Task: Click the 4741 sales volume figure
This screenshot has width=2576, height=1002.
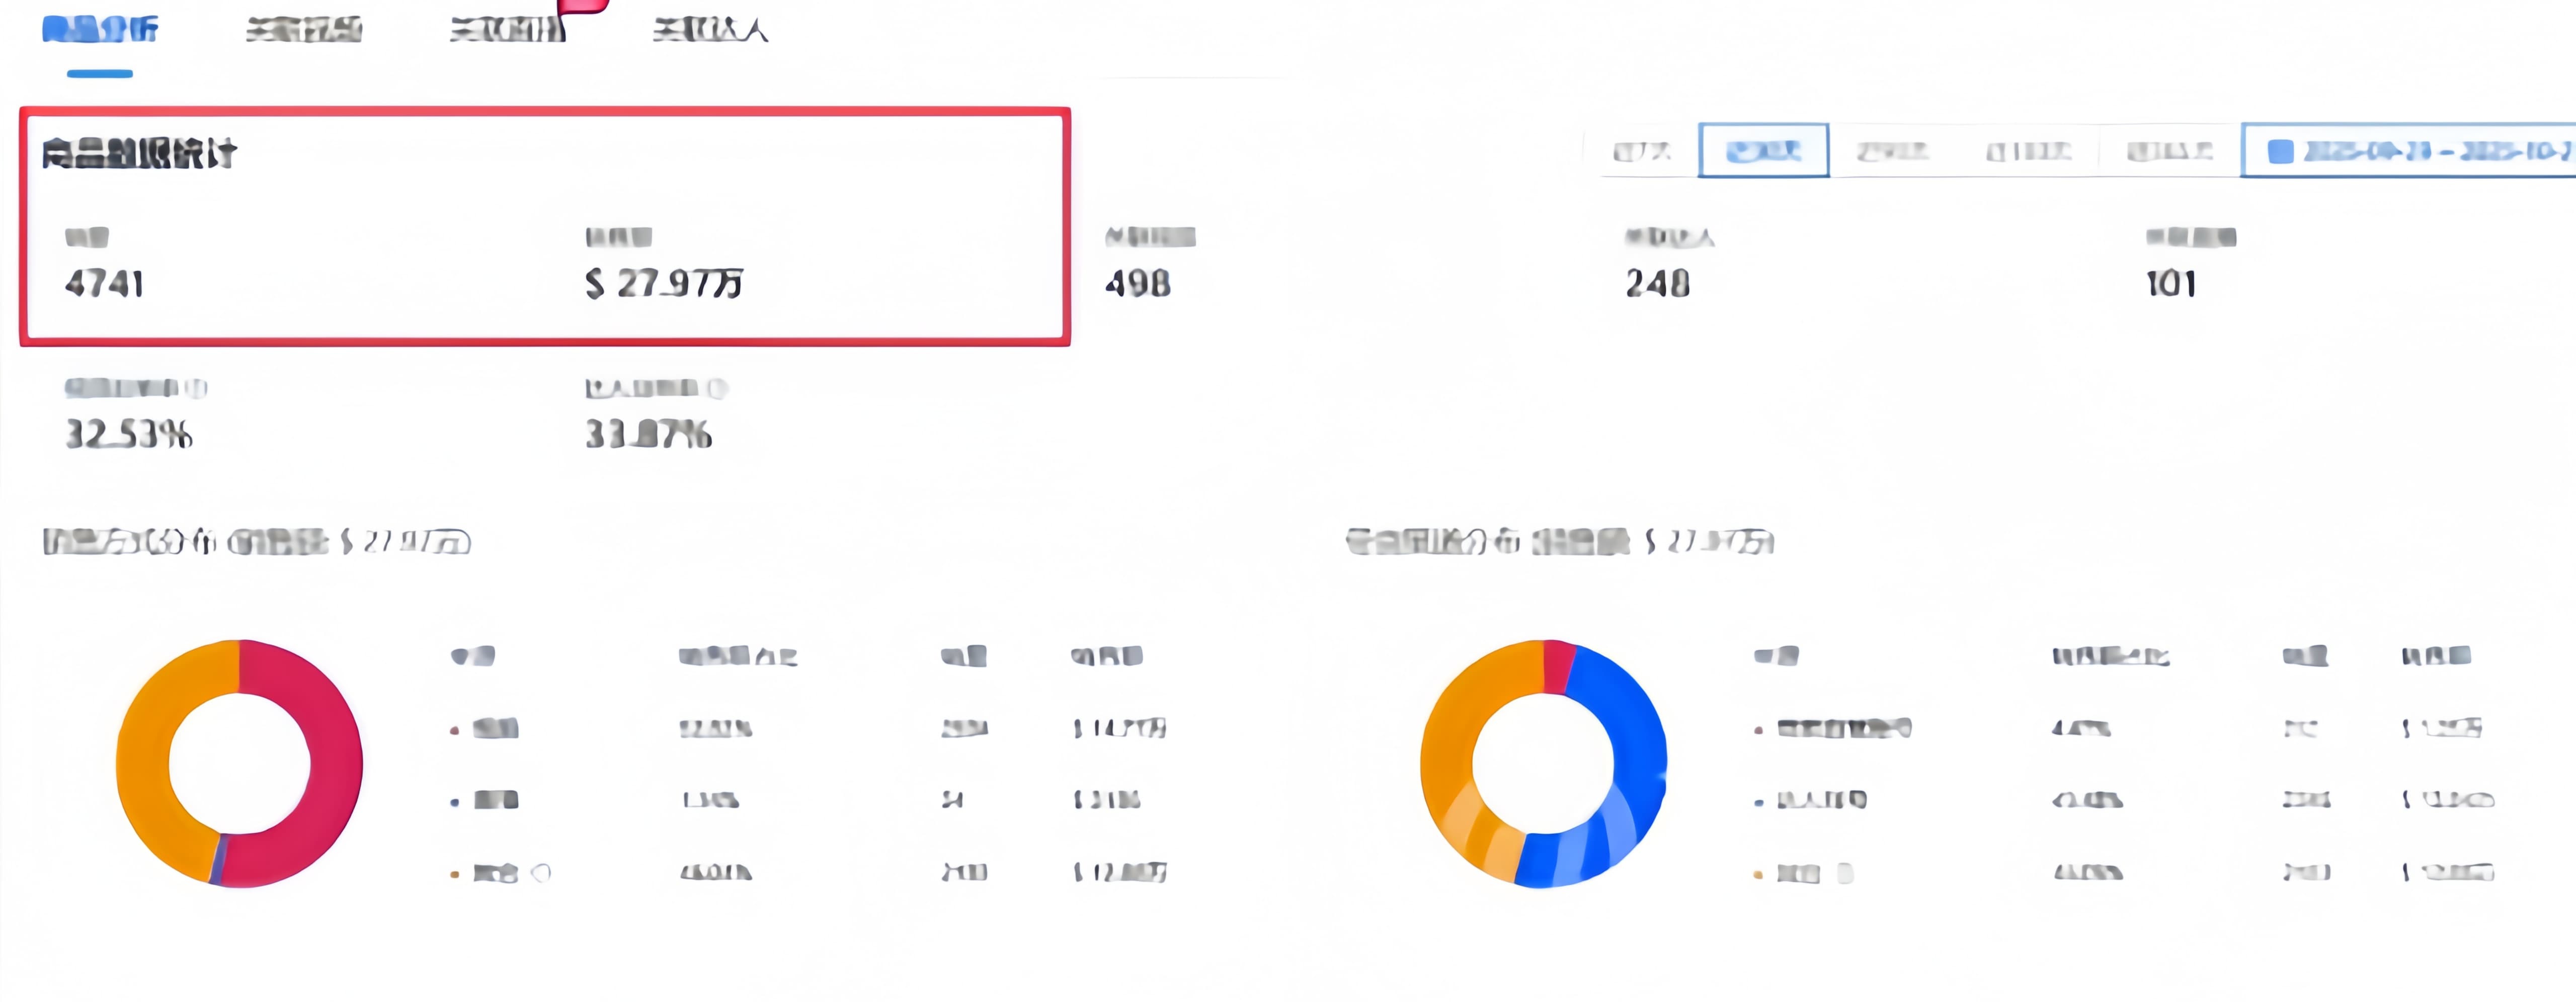Action: tap(104, 284)
